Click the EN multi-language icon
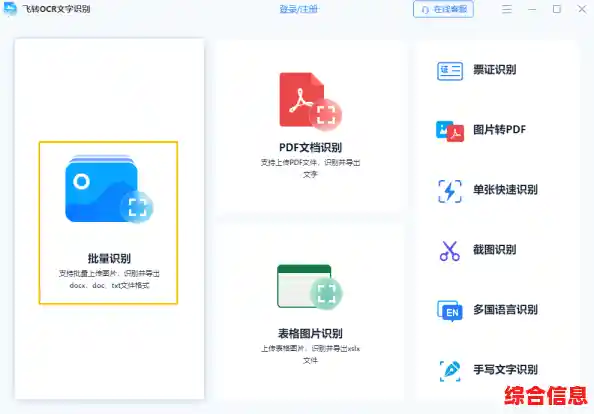The height and width of the screenshot is (414, 594). [450, 311]
